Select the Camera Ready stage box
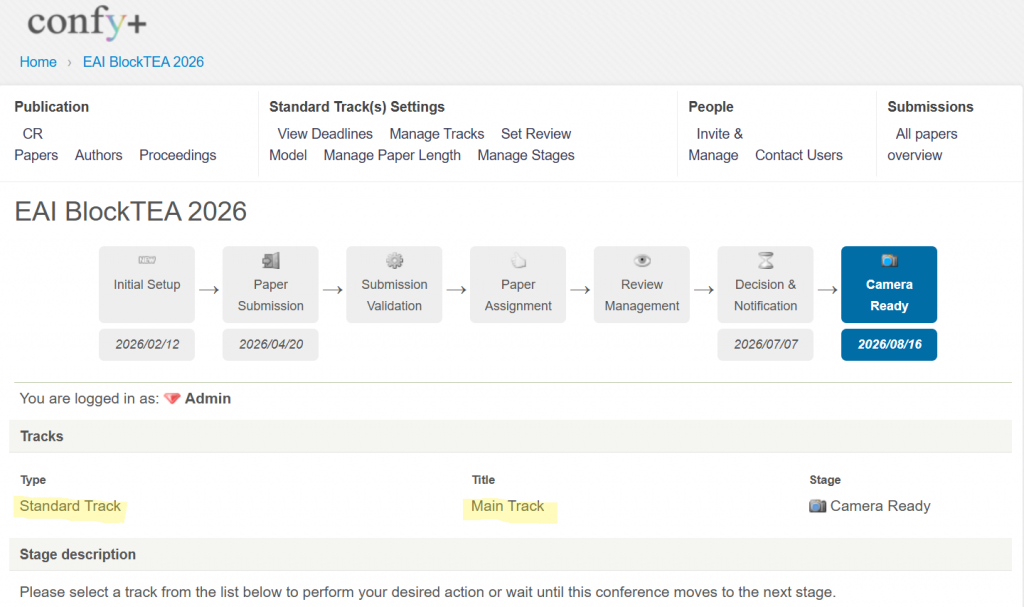Image resolution: width=1024 pixels, height=607 pixels. point(889,284)
